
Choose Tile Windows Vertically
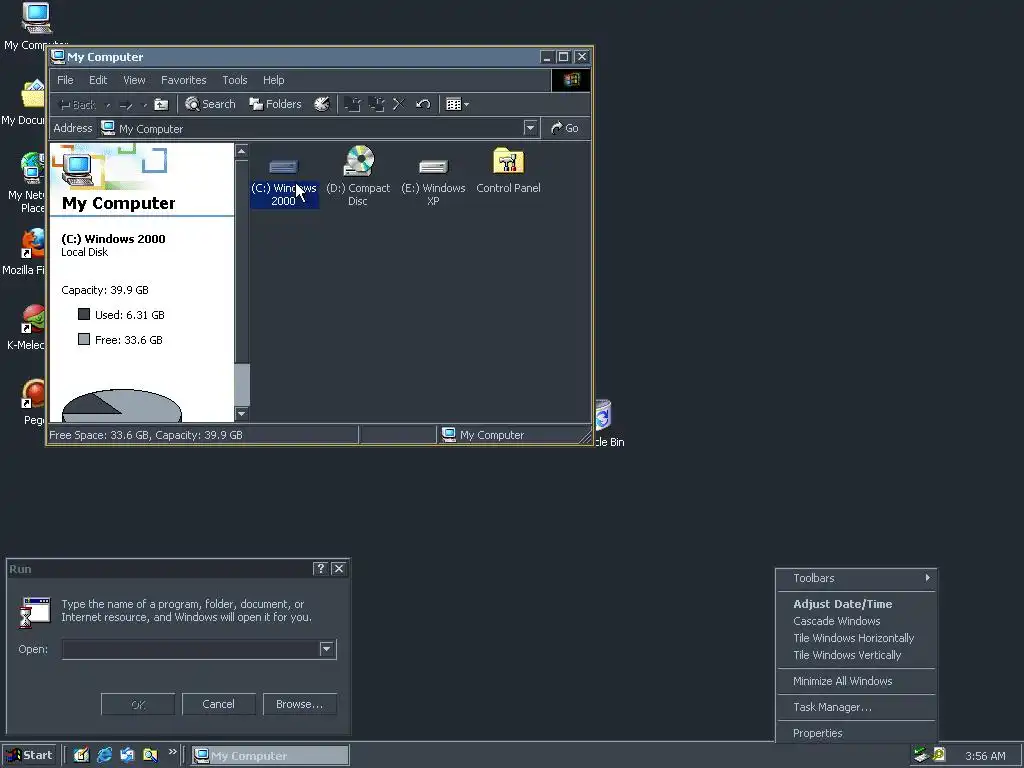[857, 655]
